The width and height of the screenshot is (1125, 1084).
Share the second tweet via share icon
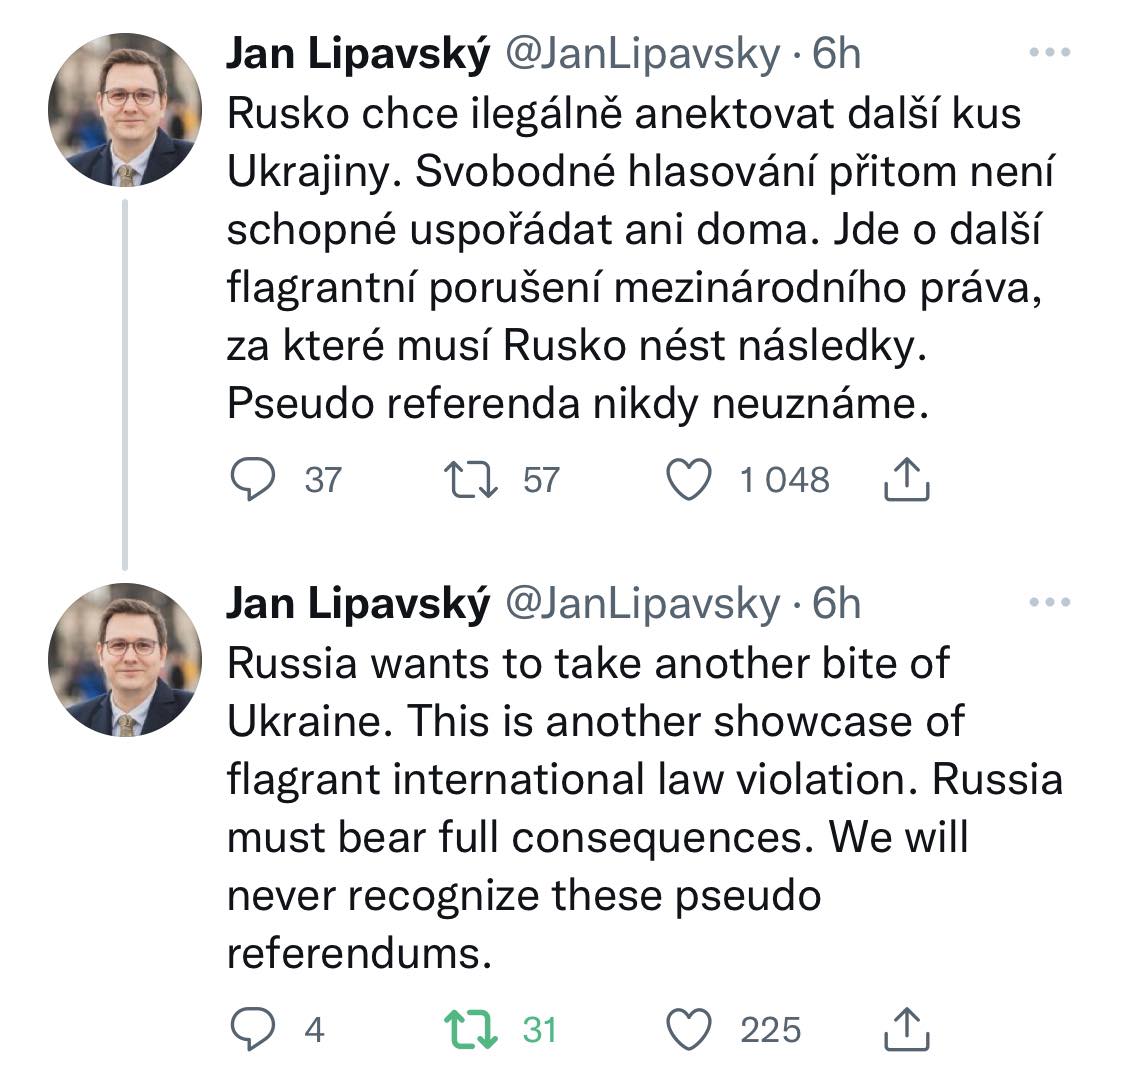click(x=907, y=1029)
